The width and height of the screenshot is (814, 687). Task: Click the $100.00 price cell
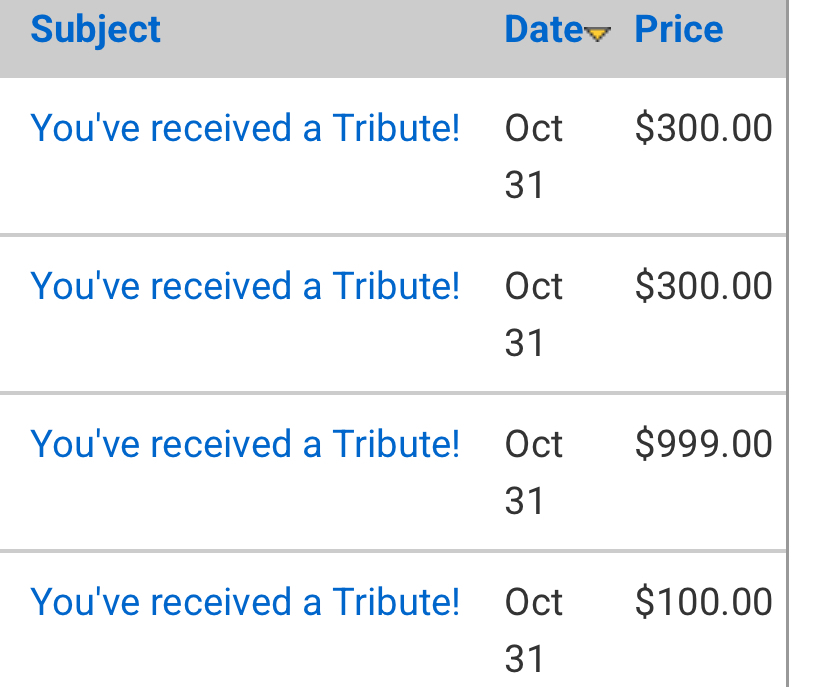(x=703, y=602)
